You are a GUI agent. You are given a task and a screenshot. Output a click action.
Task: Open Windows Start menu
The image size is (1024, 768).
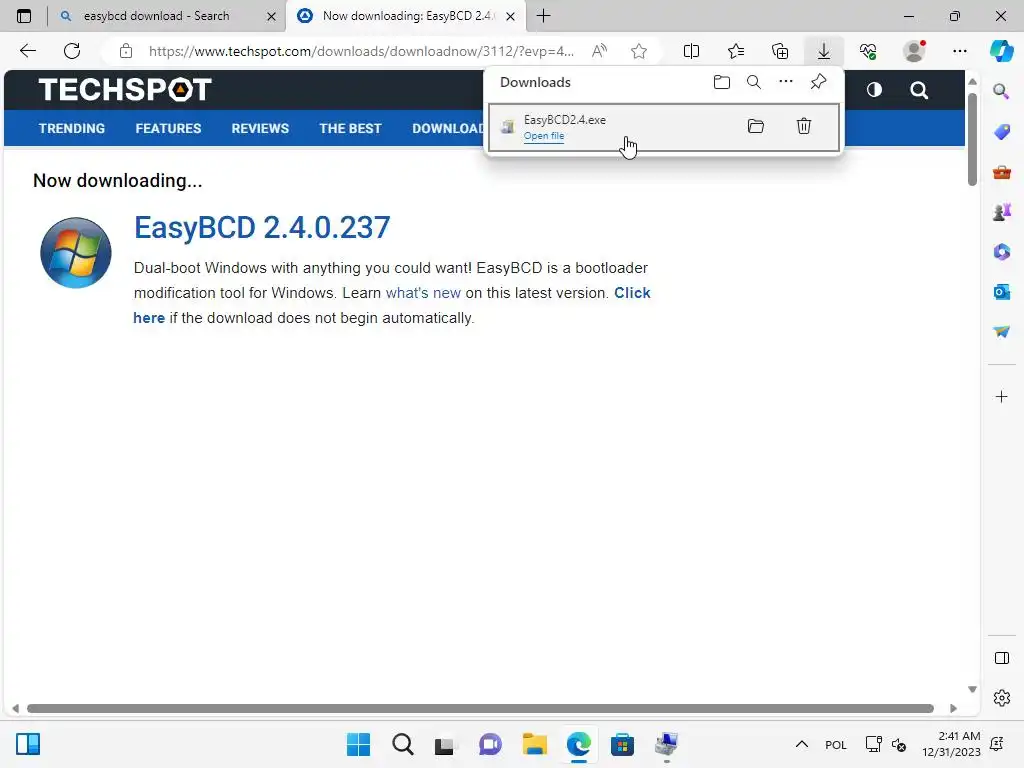click(358, 744)
